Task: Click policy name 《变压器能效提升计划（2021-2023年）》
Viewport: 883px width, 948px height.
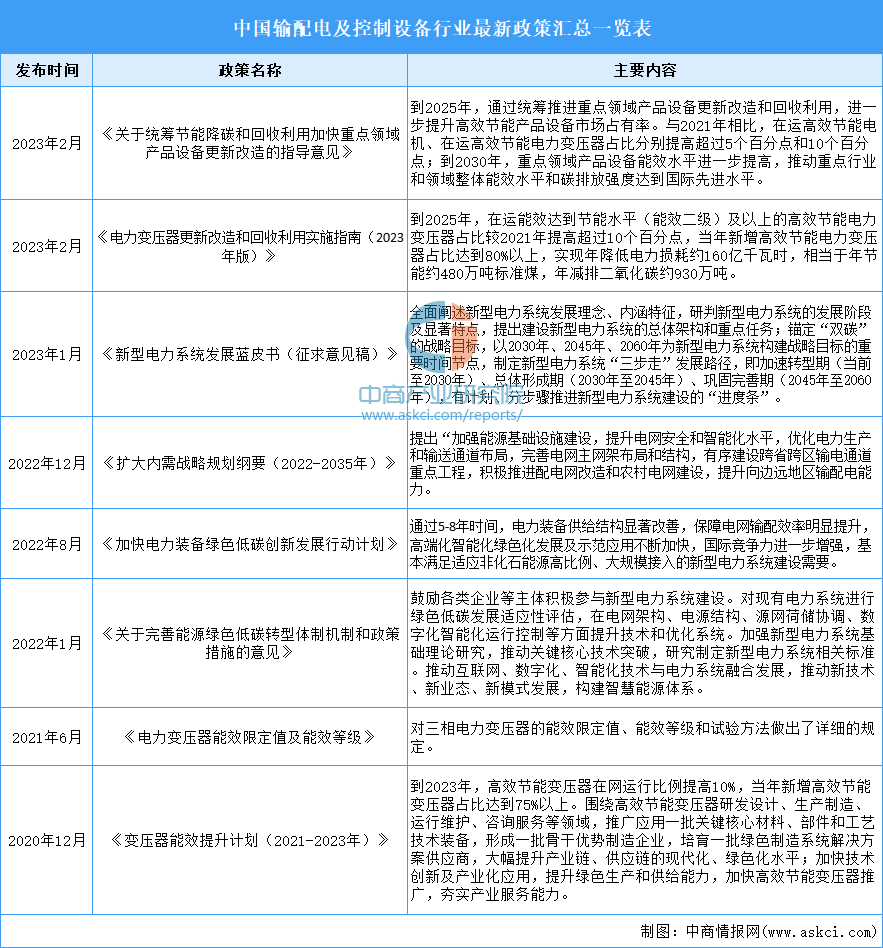Action: click(x=250, y=840)
